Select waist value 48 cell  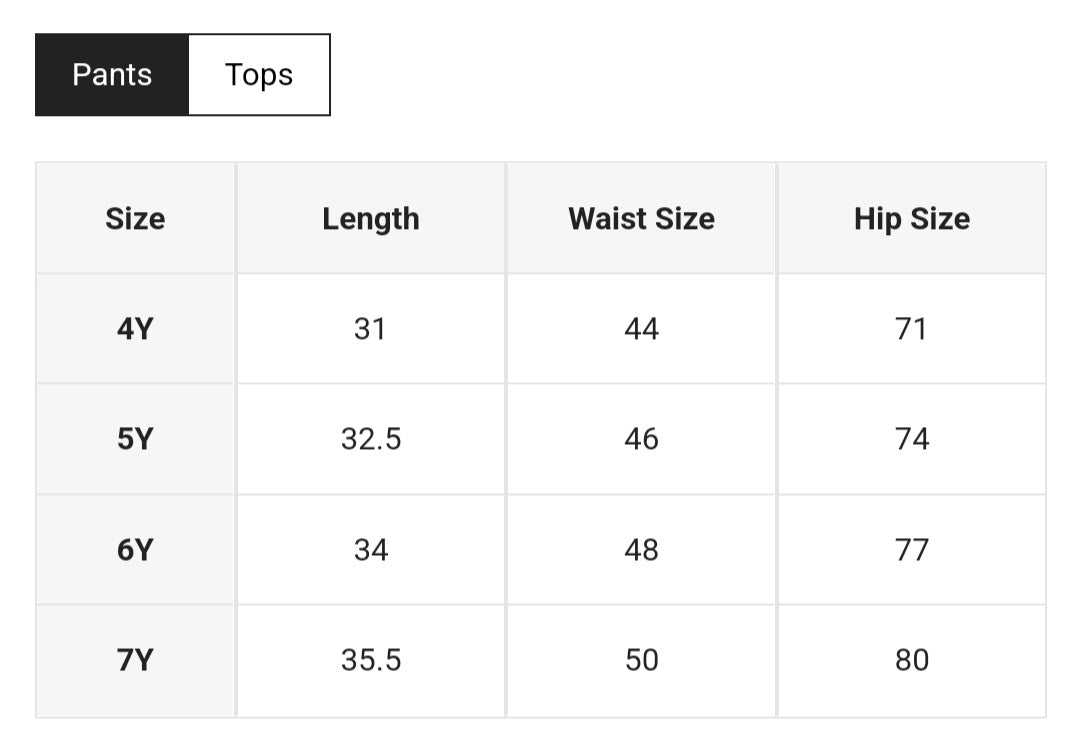tap(641, 550)
